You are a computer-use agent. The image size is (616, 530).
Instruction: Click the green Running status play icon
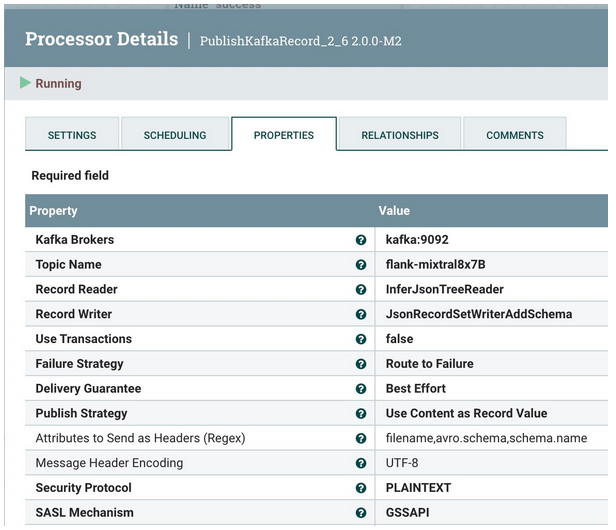(x=25, y=83)
